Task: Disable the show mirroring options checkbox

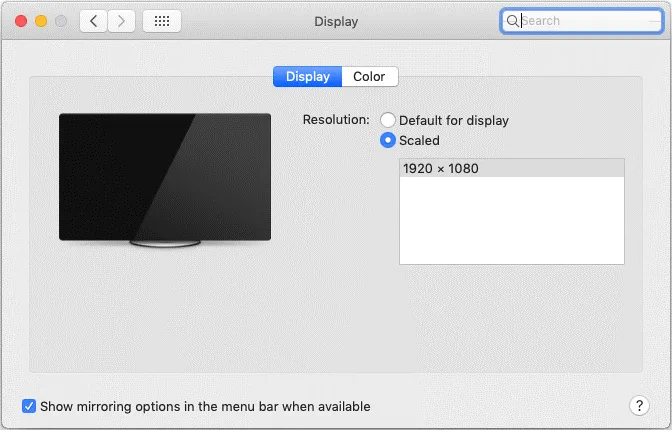Action: tap(30, 406)
